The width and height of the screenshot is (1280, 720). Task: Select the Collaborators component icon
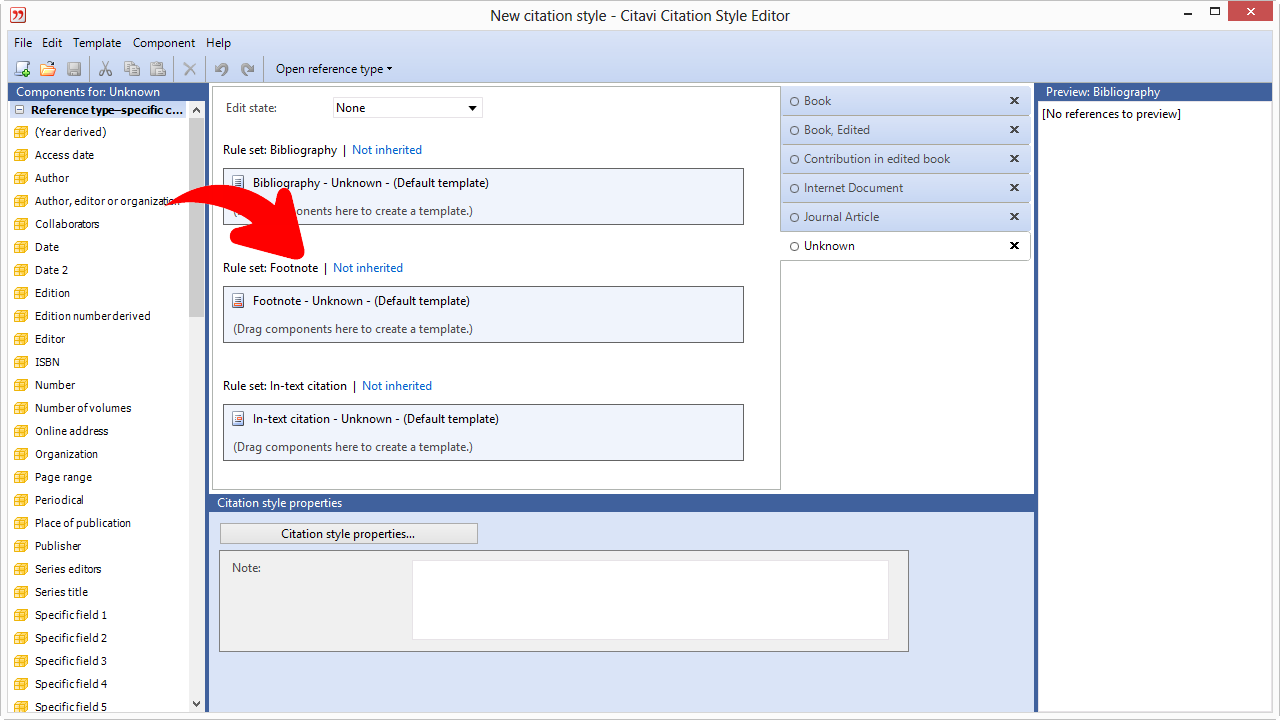pyautogui.click(x=20, y=224)
